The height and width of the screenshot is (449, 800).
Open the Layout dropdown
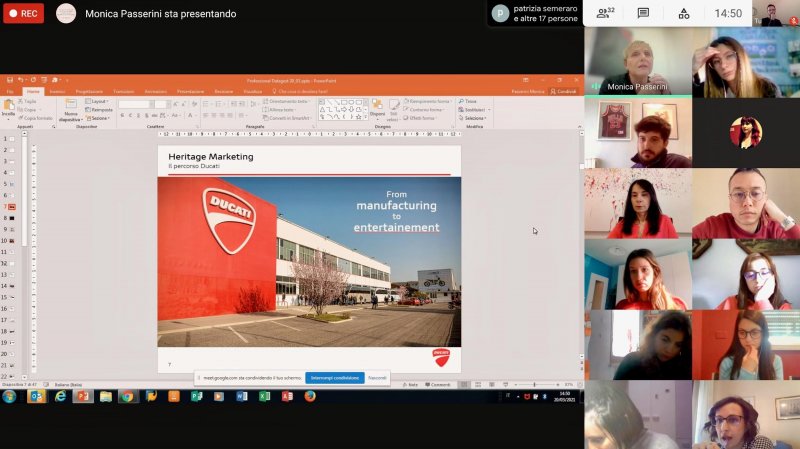pos(96,102)
